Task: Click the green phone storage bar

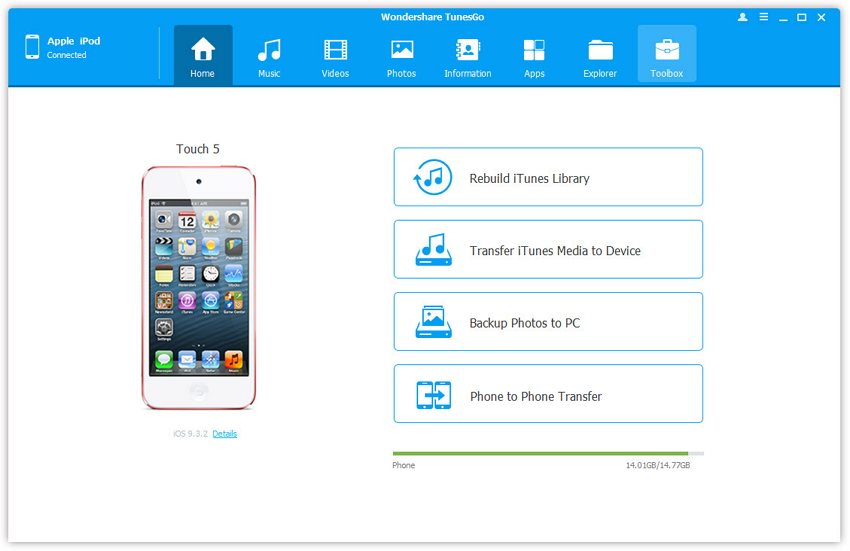Action: coord(540,453)
